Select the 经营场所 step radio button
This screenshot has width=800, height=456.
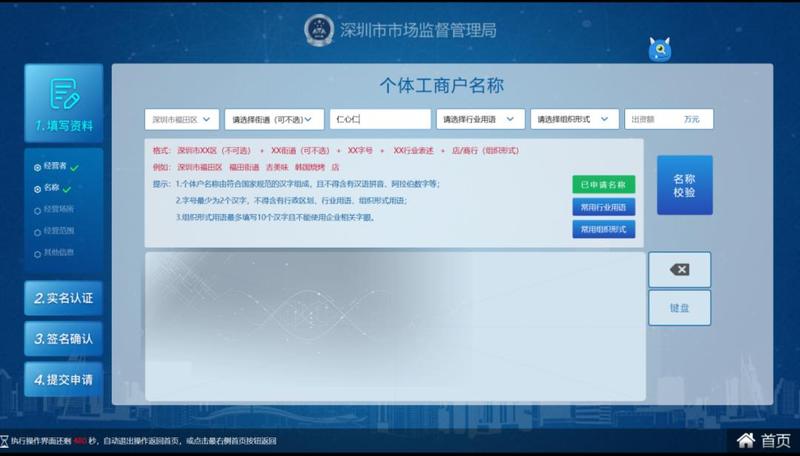[x=37, y=210]
